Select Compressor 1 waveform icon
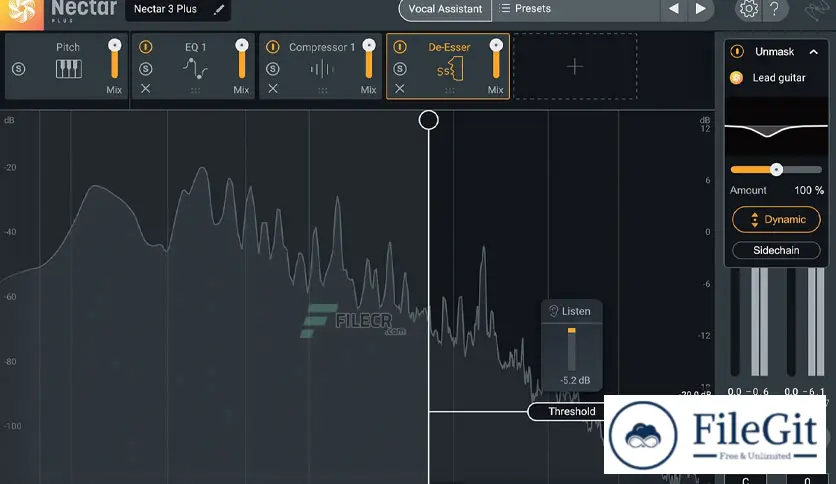836x484 pixels. [322, 69]
